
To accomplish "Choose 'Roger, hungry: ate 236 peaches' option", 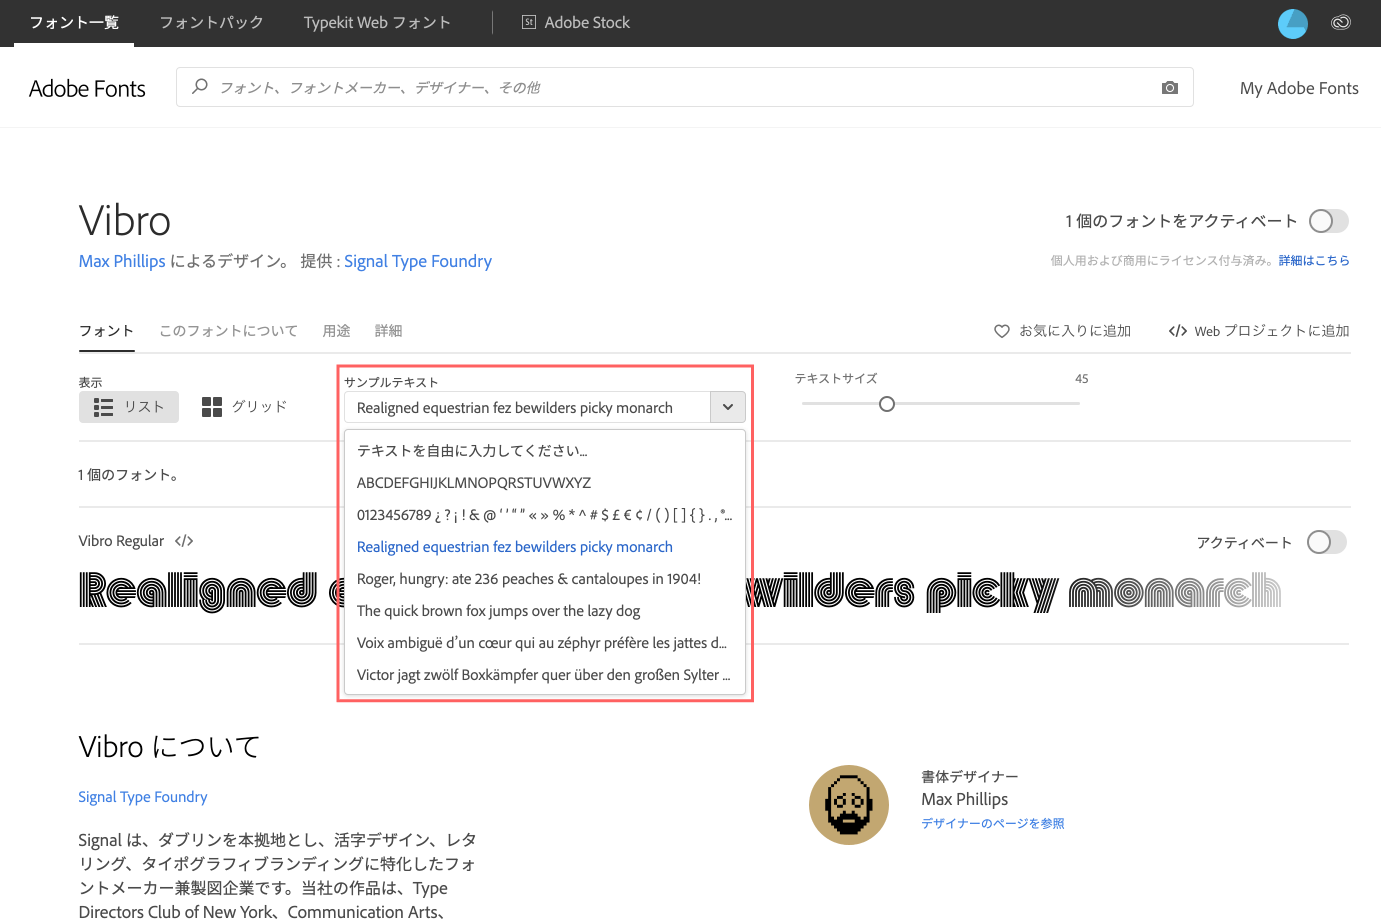I will (x=545, y=579).
